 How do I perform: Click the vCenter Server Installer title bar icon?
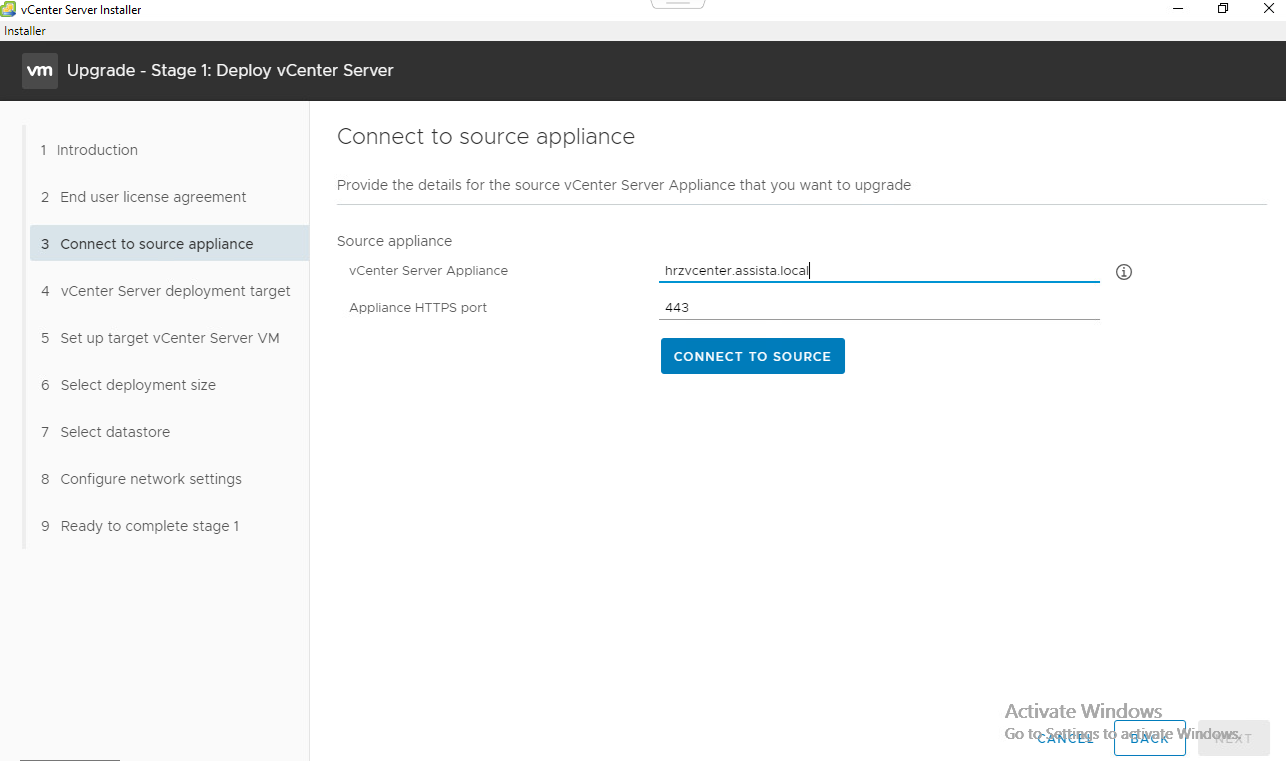click(9, 9)
